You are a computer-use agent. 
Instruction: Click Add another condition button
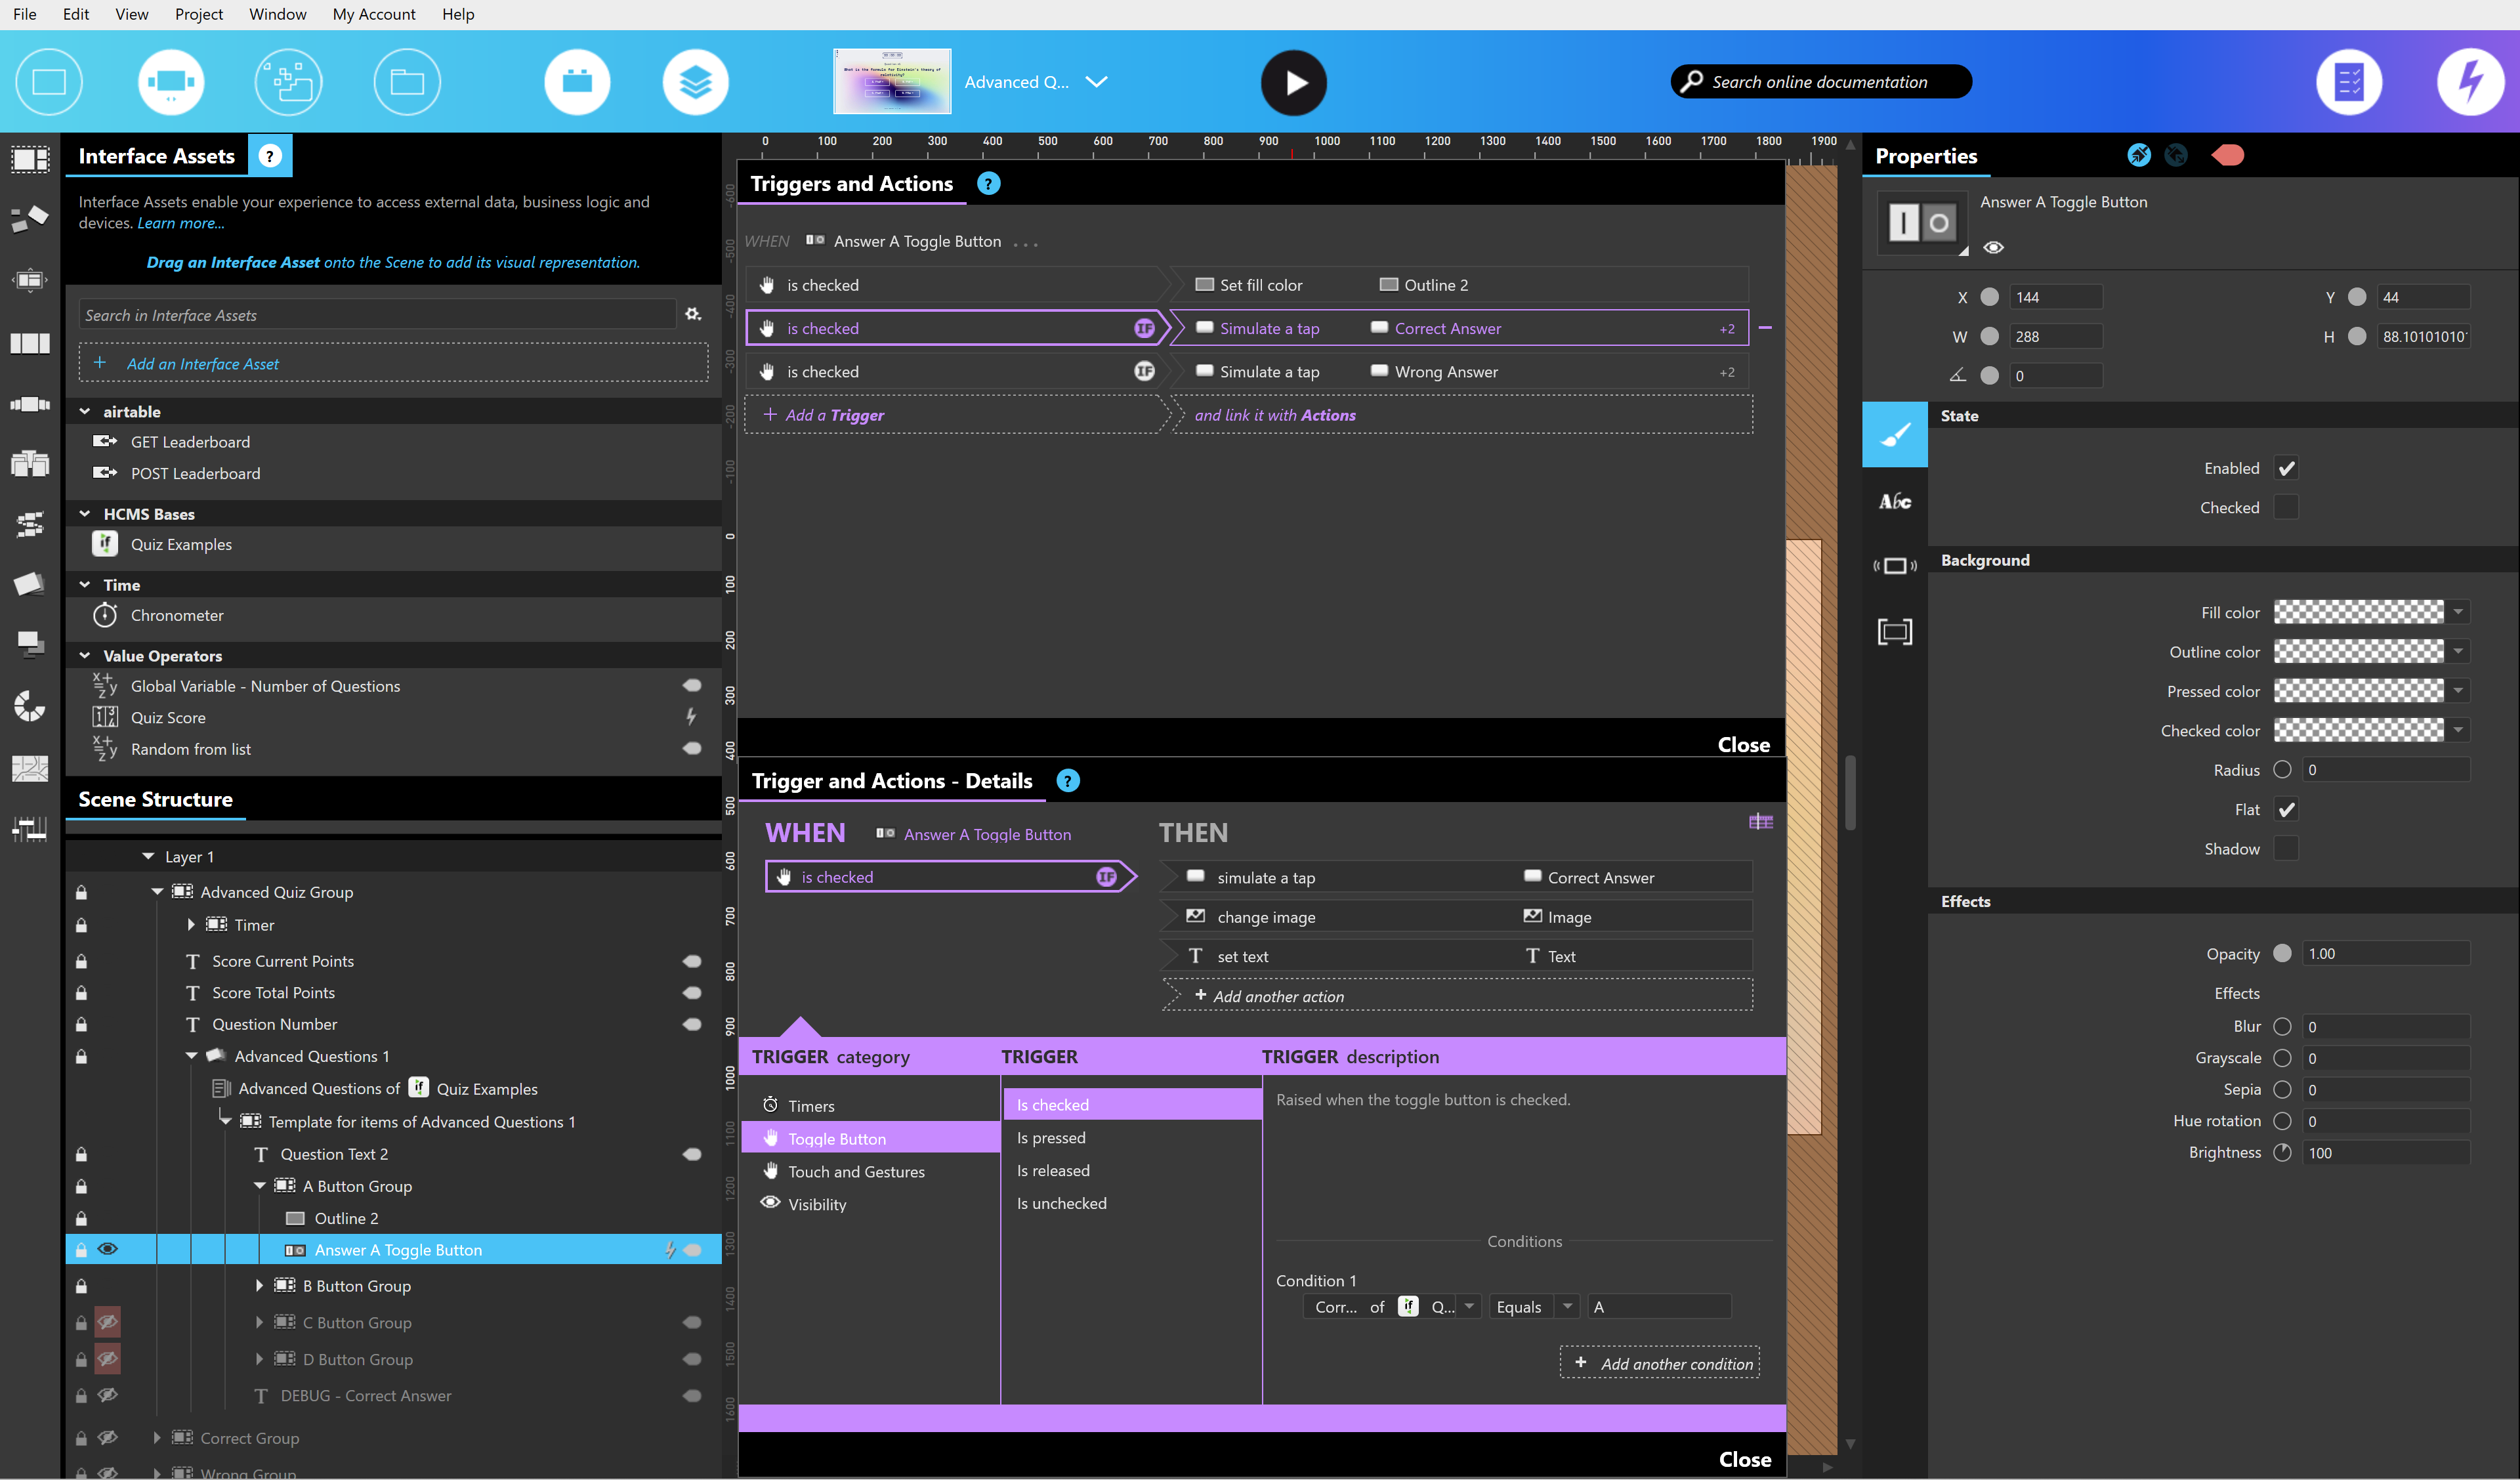coord(1660,1363)
